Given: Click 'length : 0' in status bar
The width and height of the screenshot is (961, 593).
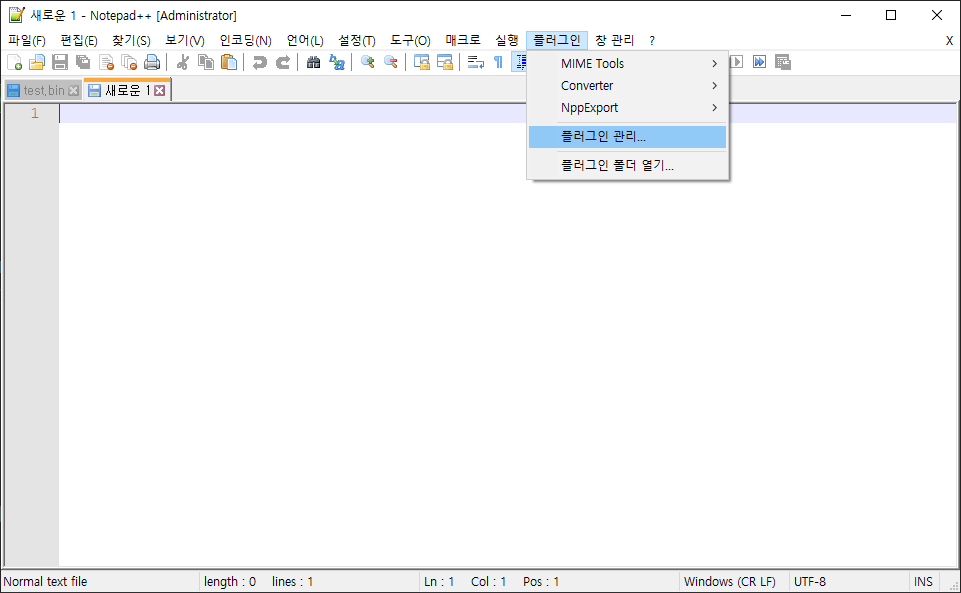Looking at the screenshot, I should coord(230,581).
